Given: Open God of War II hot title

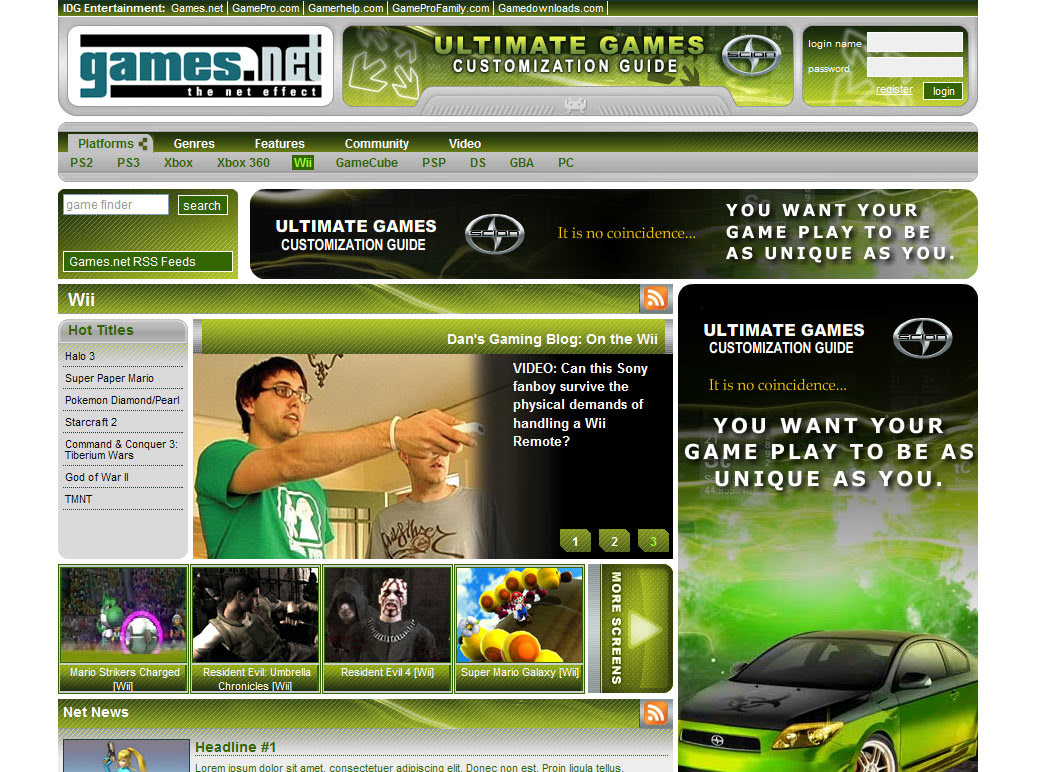Looking at the screenshot, I should [x=96, y=477].
